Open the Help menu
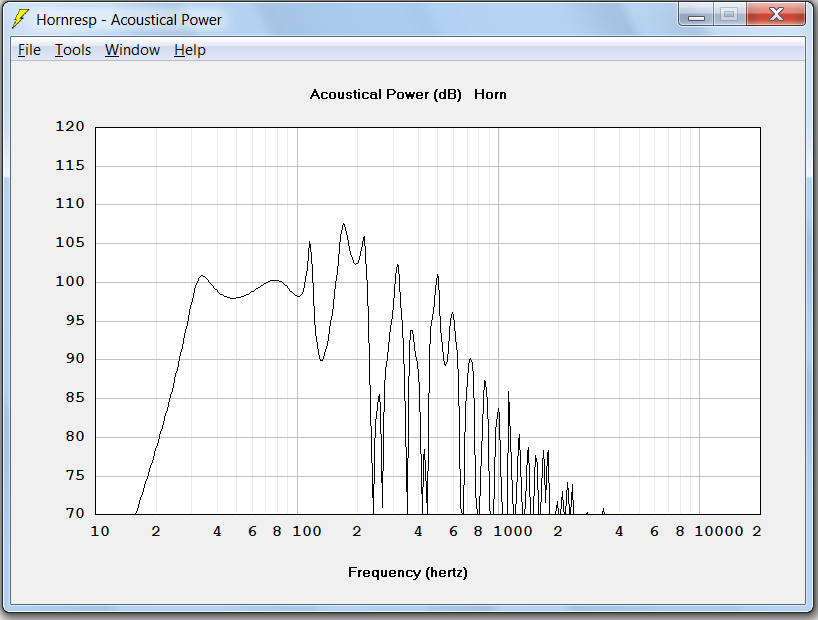The image size is (818, 620). point(190,50)
